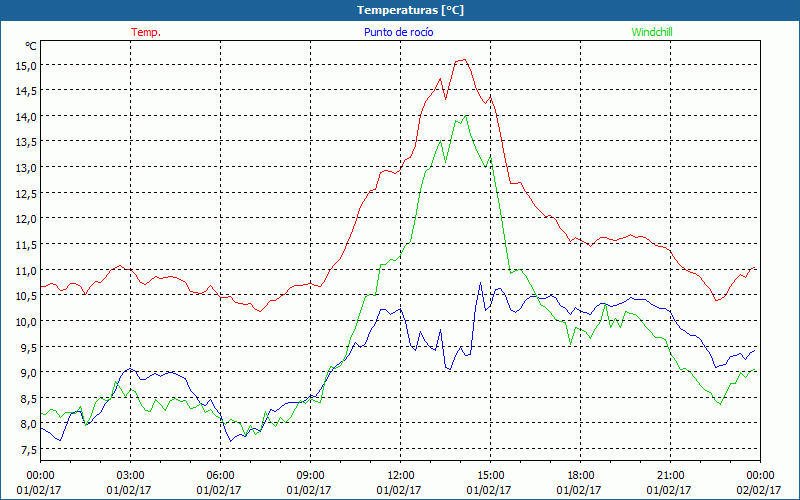Click the 10,0 y-axis value
The width and height of the screenshot is (800, 500).
tap(26, 322)
